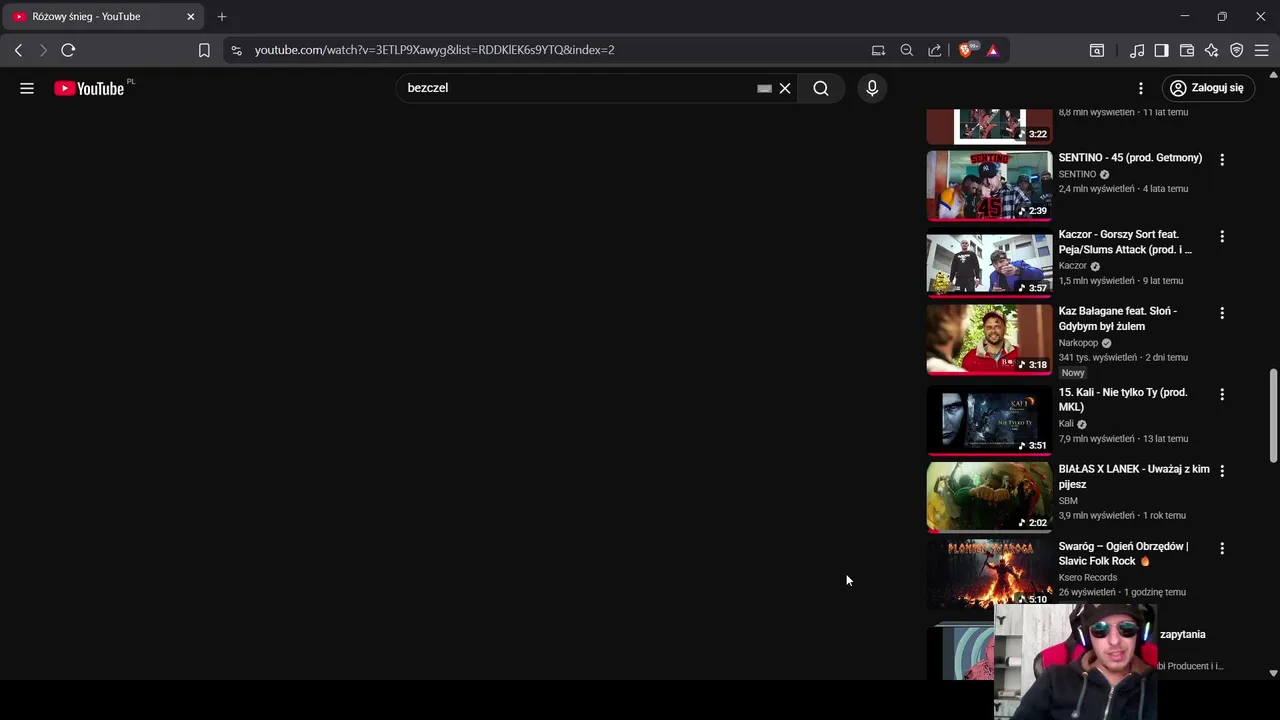Clear the search text with X
1280x720 pixels.
[x=785, y=88]
